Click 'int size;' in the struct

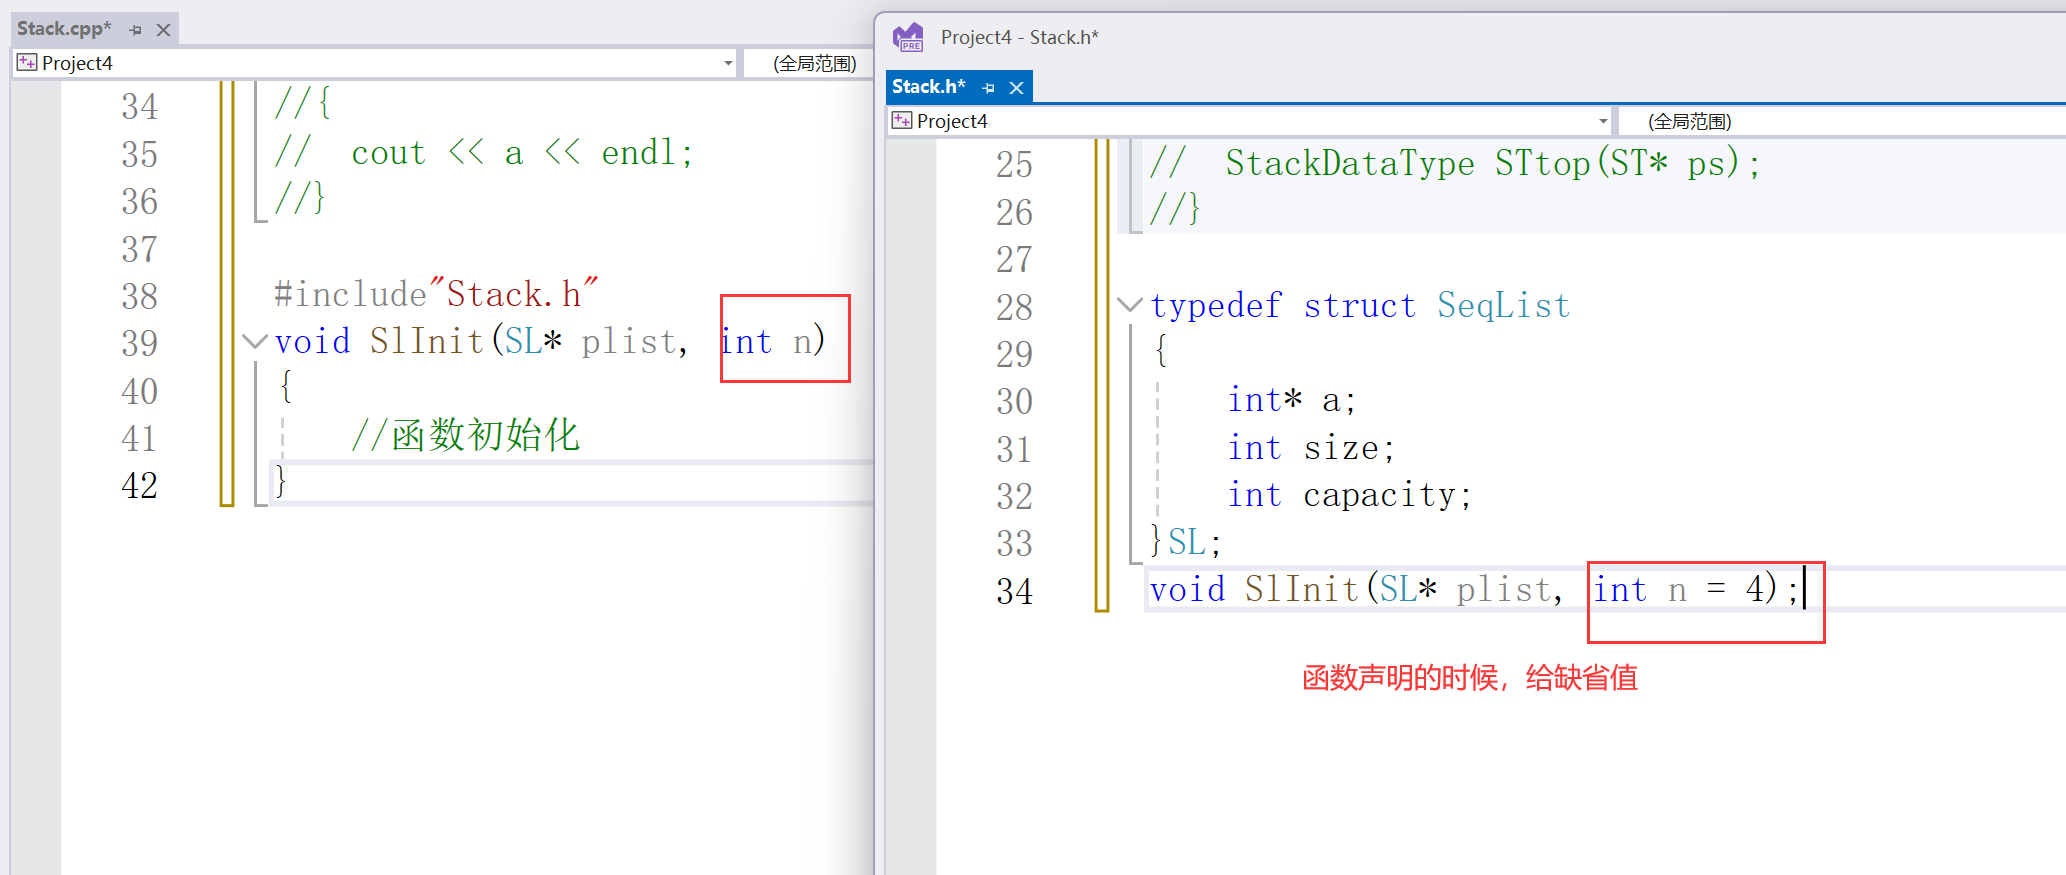1311,448
